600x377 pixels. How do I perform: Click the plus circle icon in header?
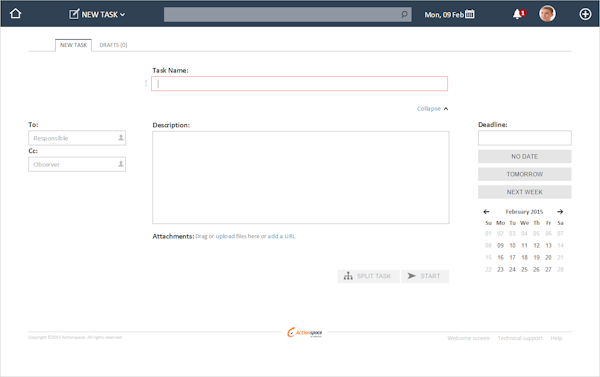(585, 14)
